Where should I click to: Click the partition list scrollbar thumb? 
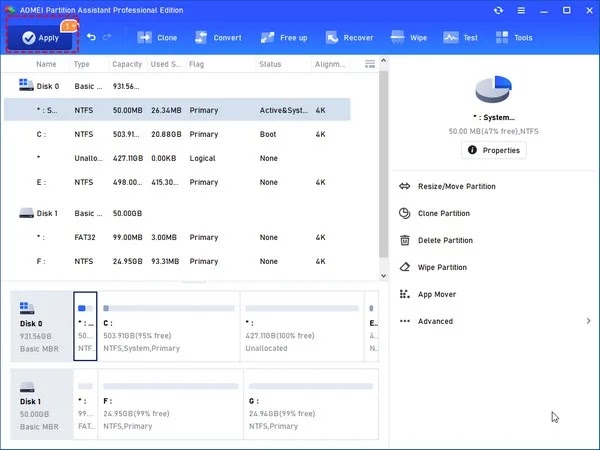coord(383,164)
